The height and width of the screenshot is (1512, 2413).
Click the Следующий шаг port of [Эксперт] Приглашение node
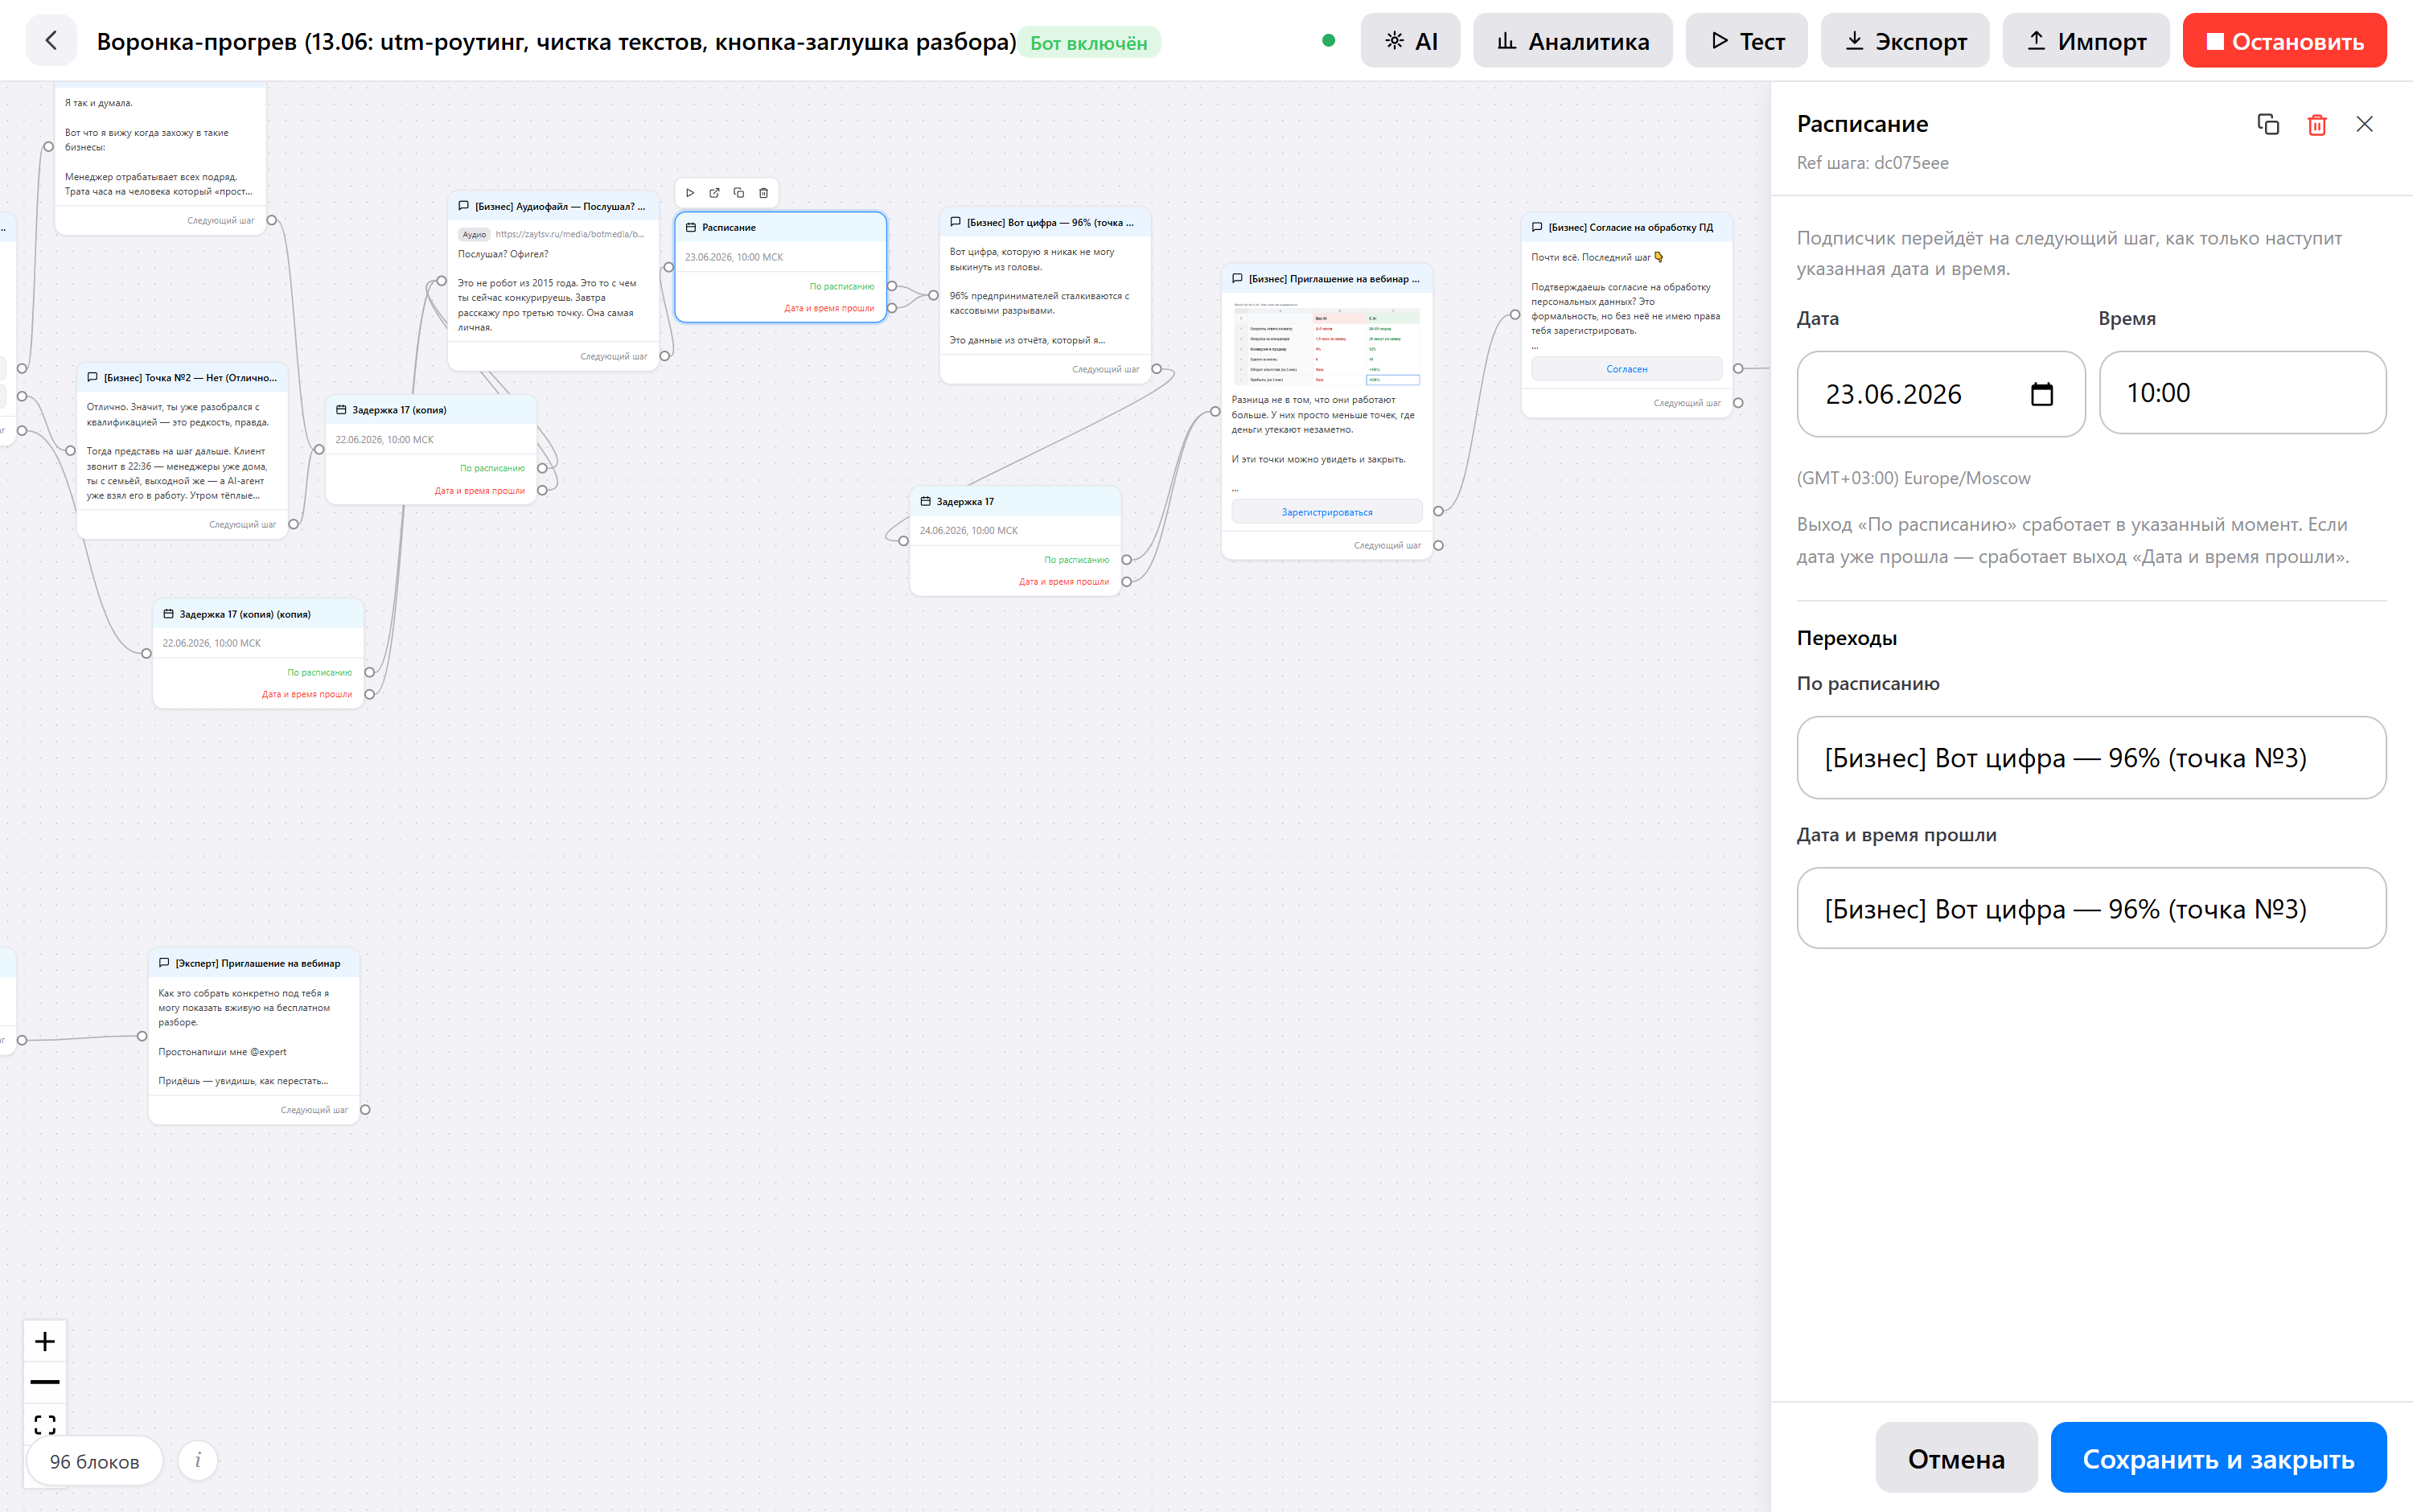(x=365, y=1110)
